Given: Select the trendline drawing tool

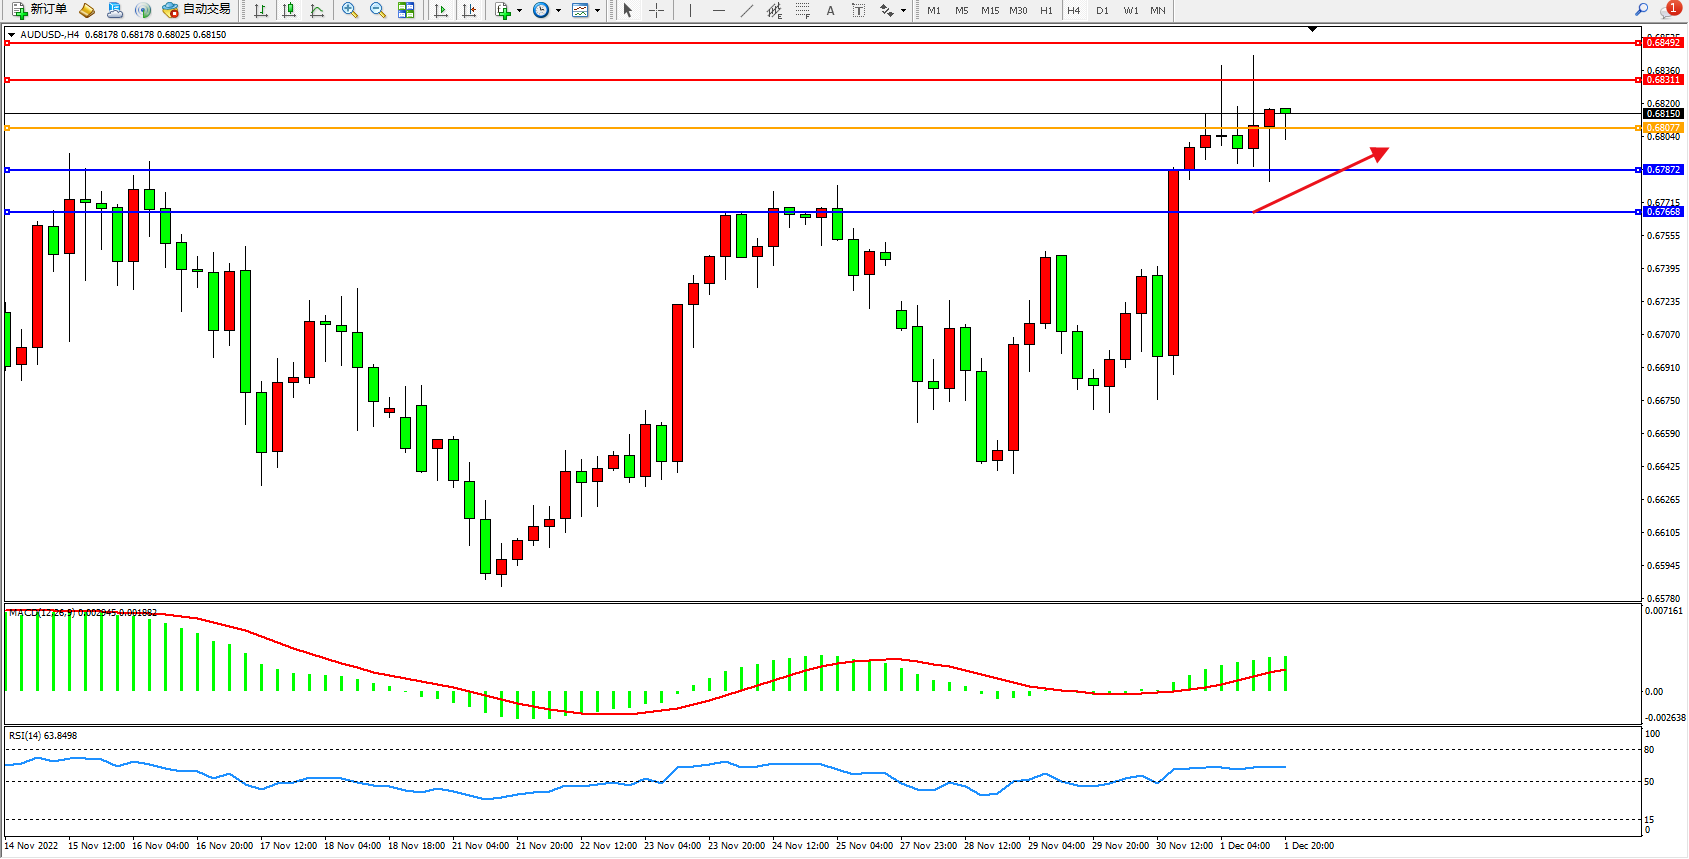Looking at the screenshot, I should tap(747, 10).
